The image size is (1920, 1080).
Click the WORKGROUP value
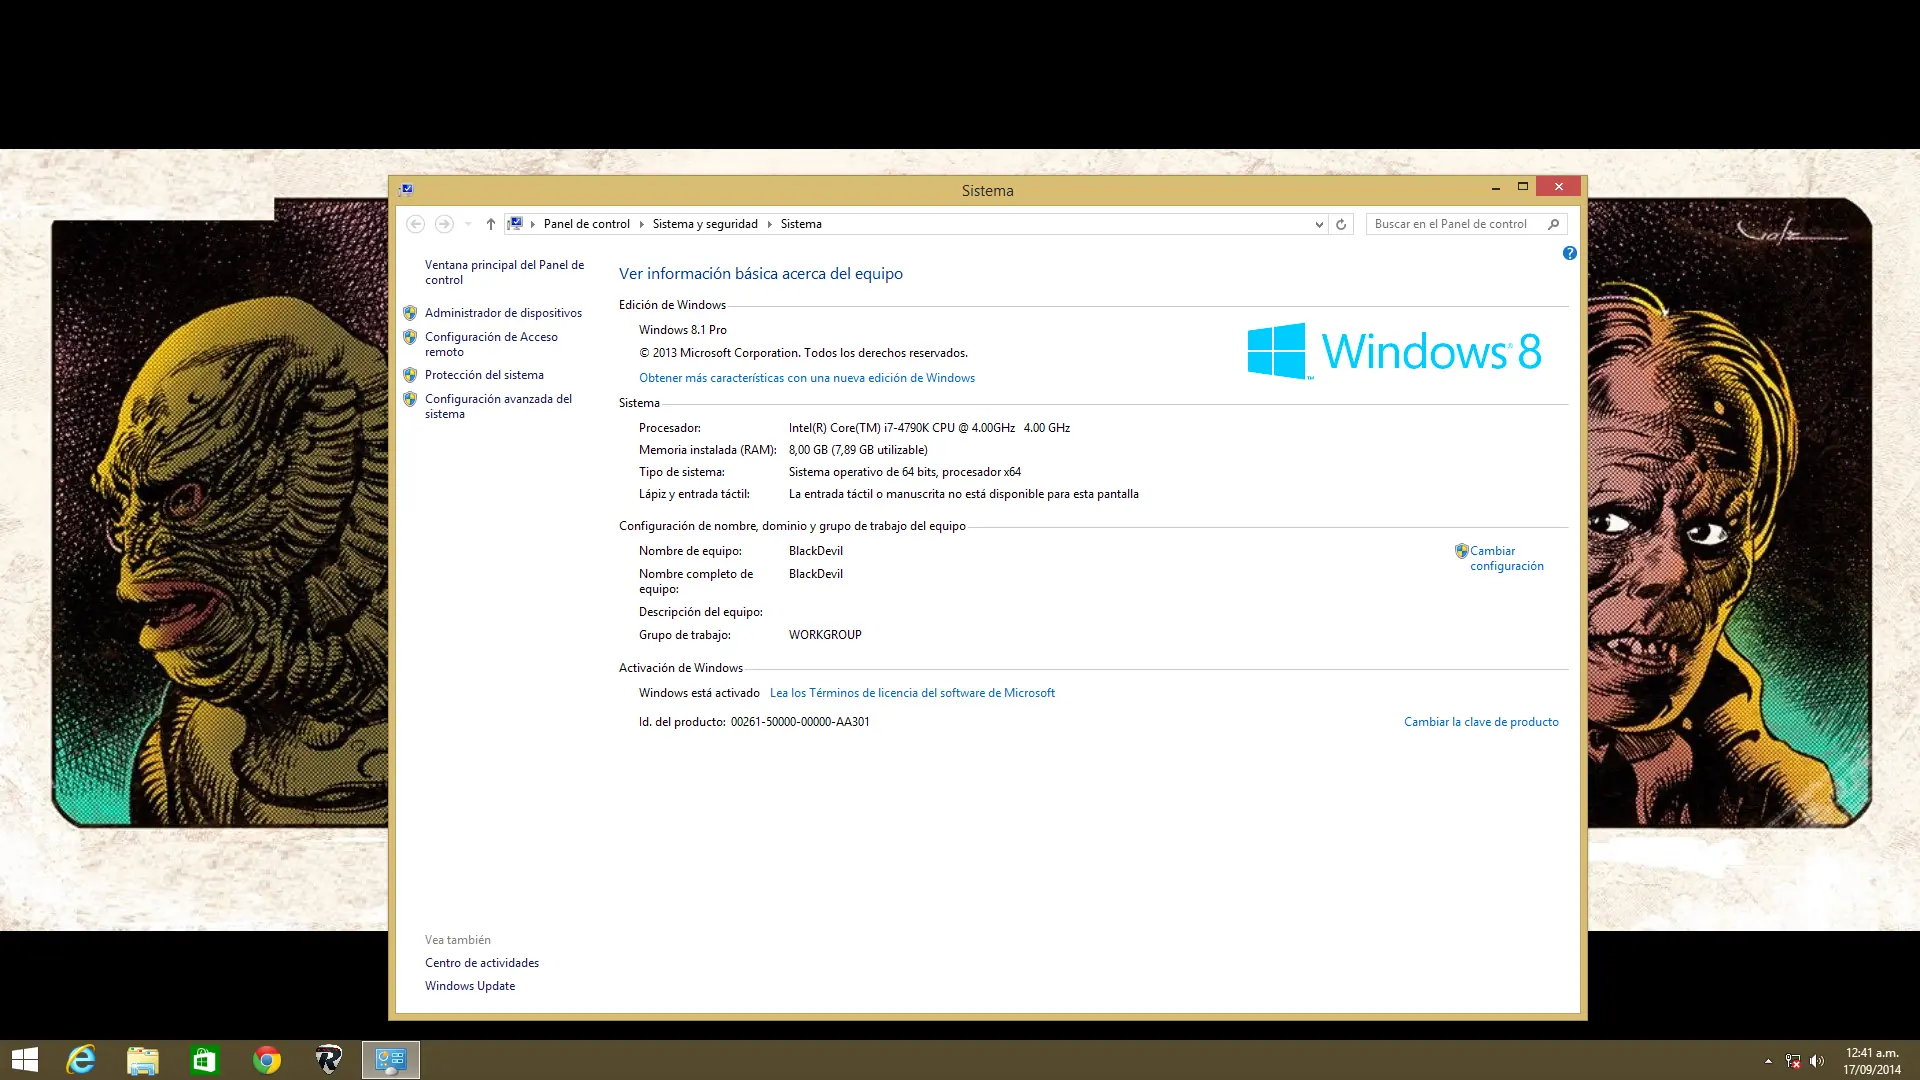tap(825, 635)
